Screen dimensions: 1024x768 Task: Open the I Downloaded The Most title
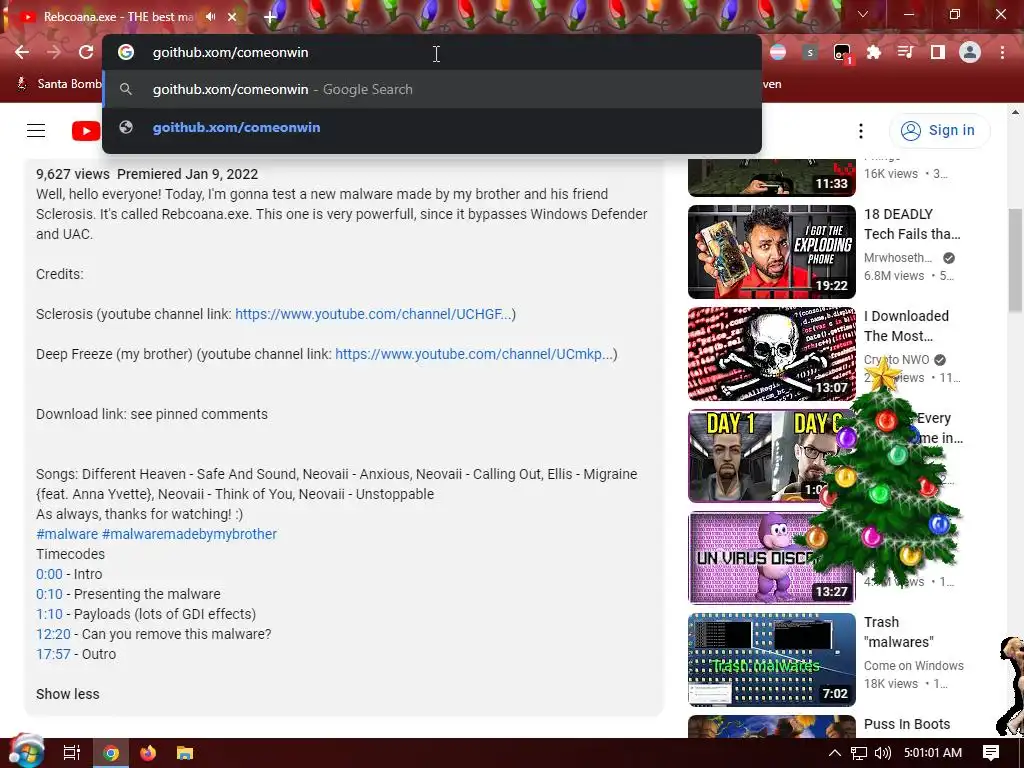tap(906, 326)
